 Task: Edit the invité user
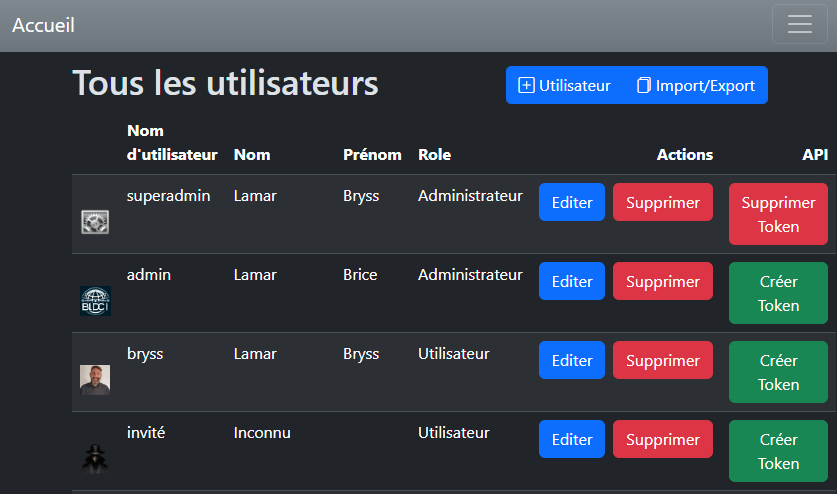pyautogui.click(x=572, y=440)
